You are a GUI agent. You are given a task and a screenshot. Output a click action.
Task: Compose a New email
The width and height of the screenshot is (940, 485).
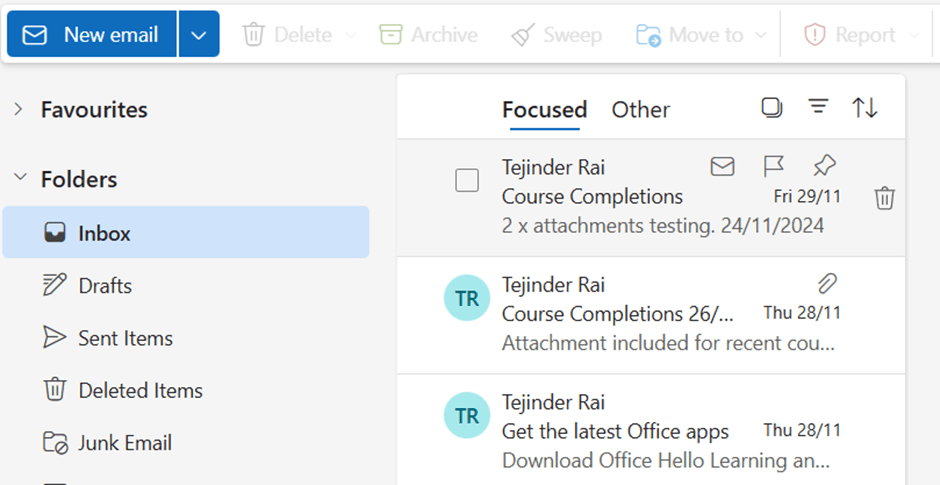point(92,35)
